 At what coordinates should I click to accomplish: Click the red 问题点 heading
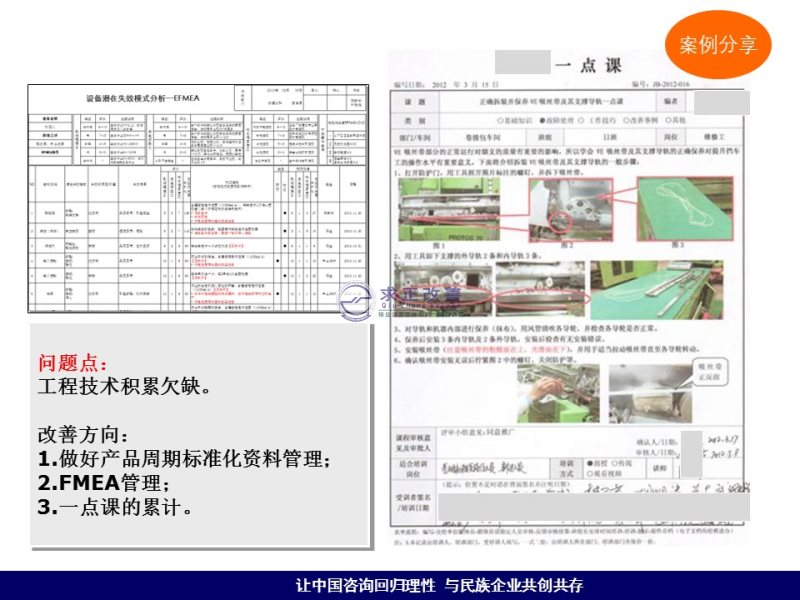coord(71,363)
